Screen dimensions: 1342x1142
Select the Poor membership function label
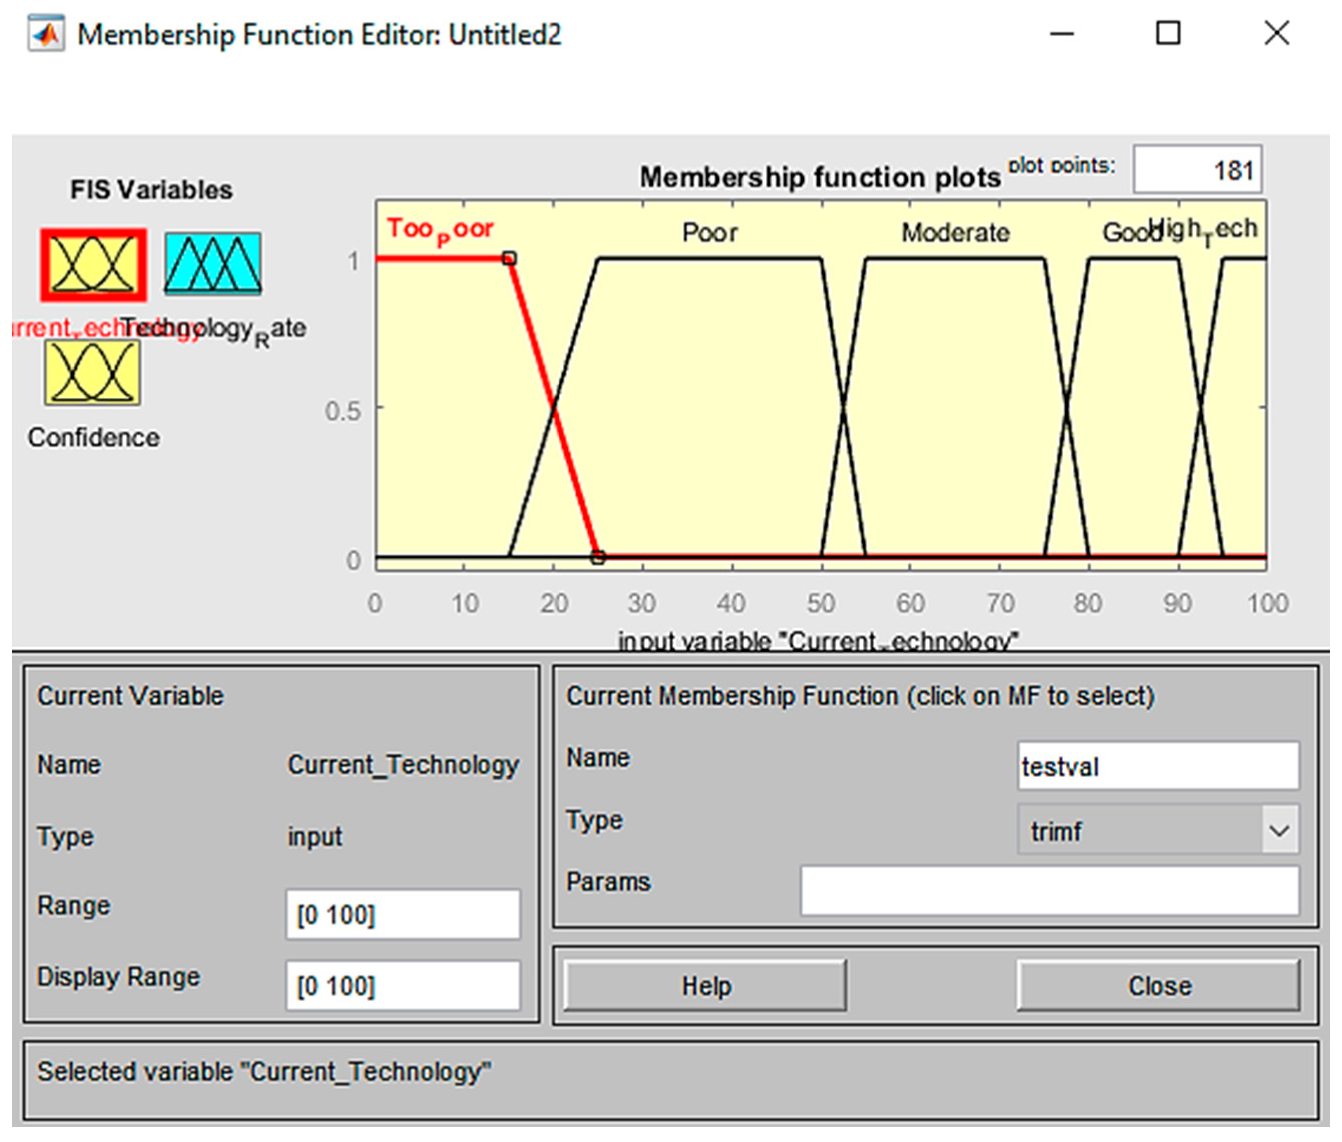(709, 233)
